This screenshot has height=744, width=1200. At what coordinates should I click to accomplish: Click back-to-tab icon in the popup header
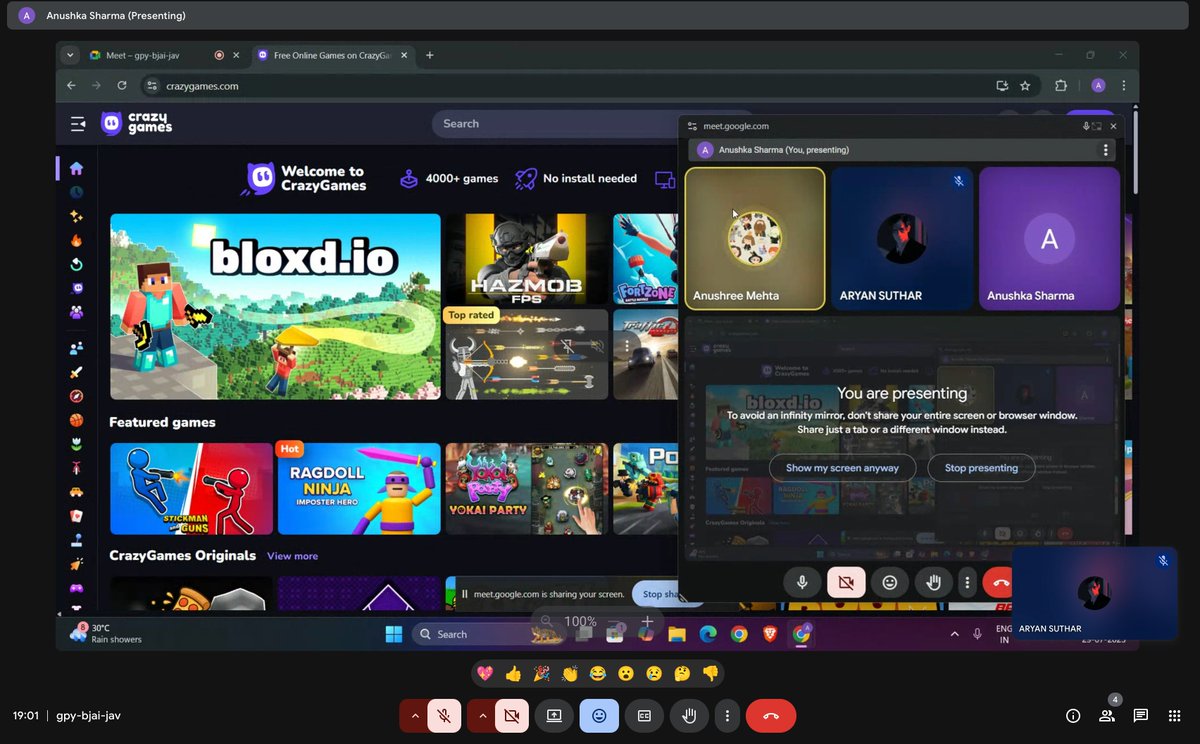pos(1097,126)
